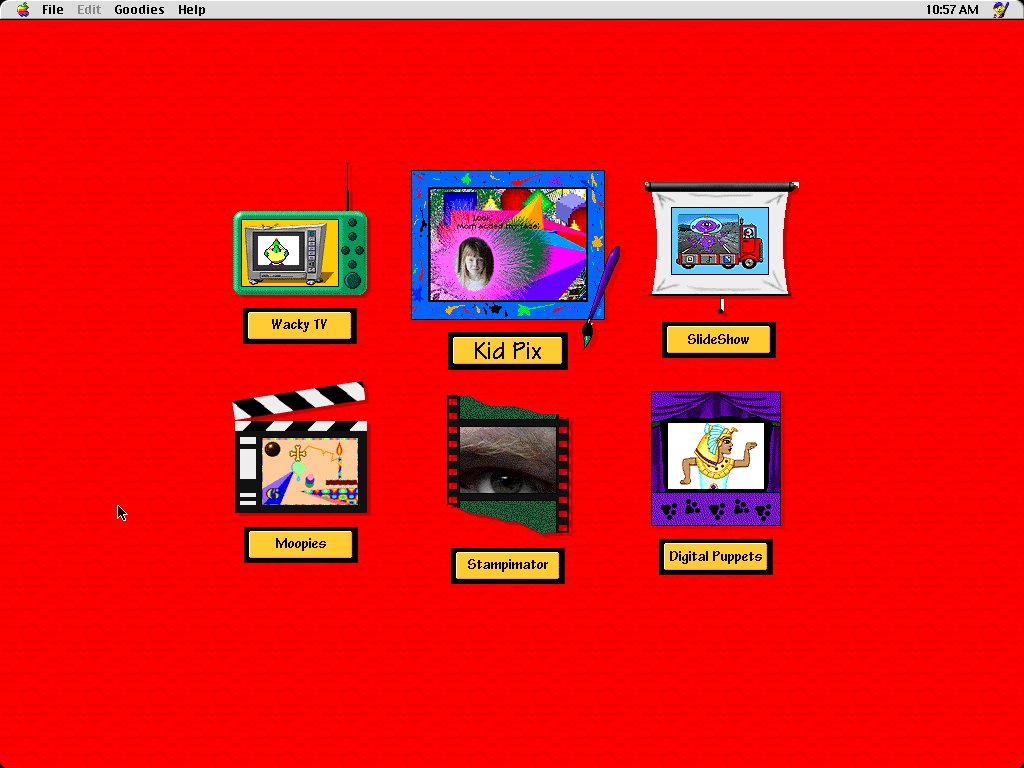Click the Moopies label button
Screen dimensions: 1024x768
(x=300, y=545)
